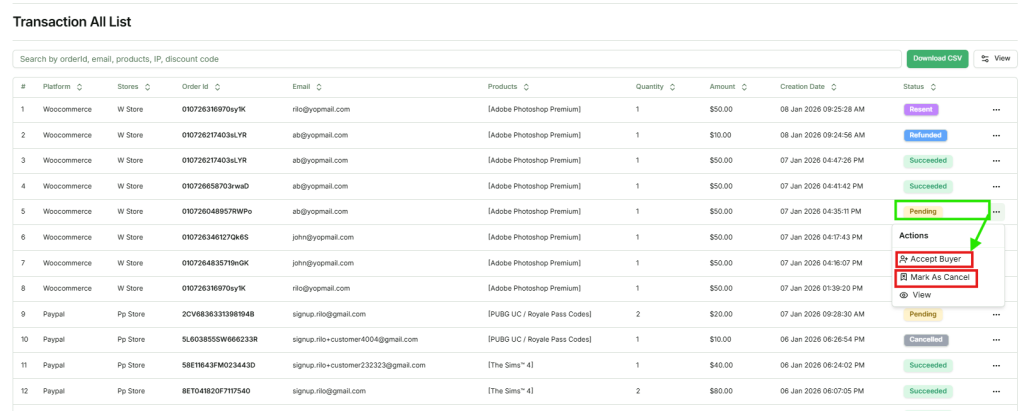Open three-dot actions menu for row 3
1024x411 pixels.
tap(995, 160)
